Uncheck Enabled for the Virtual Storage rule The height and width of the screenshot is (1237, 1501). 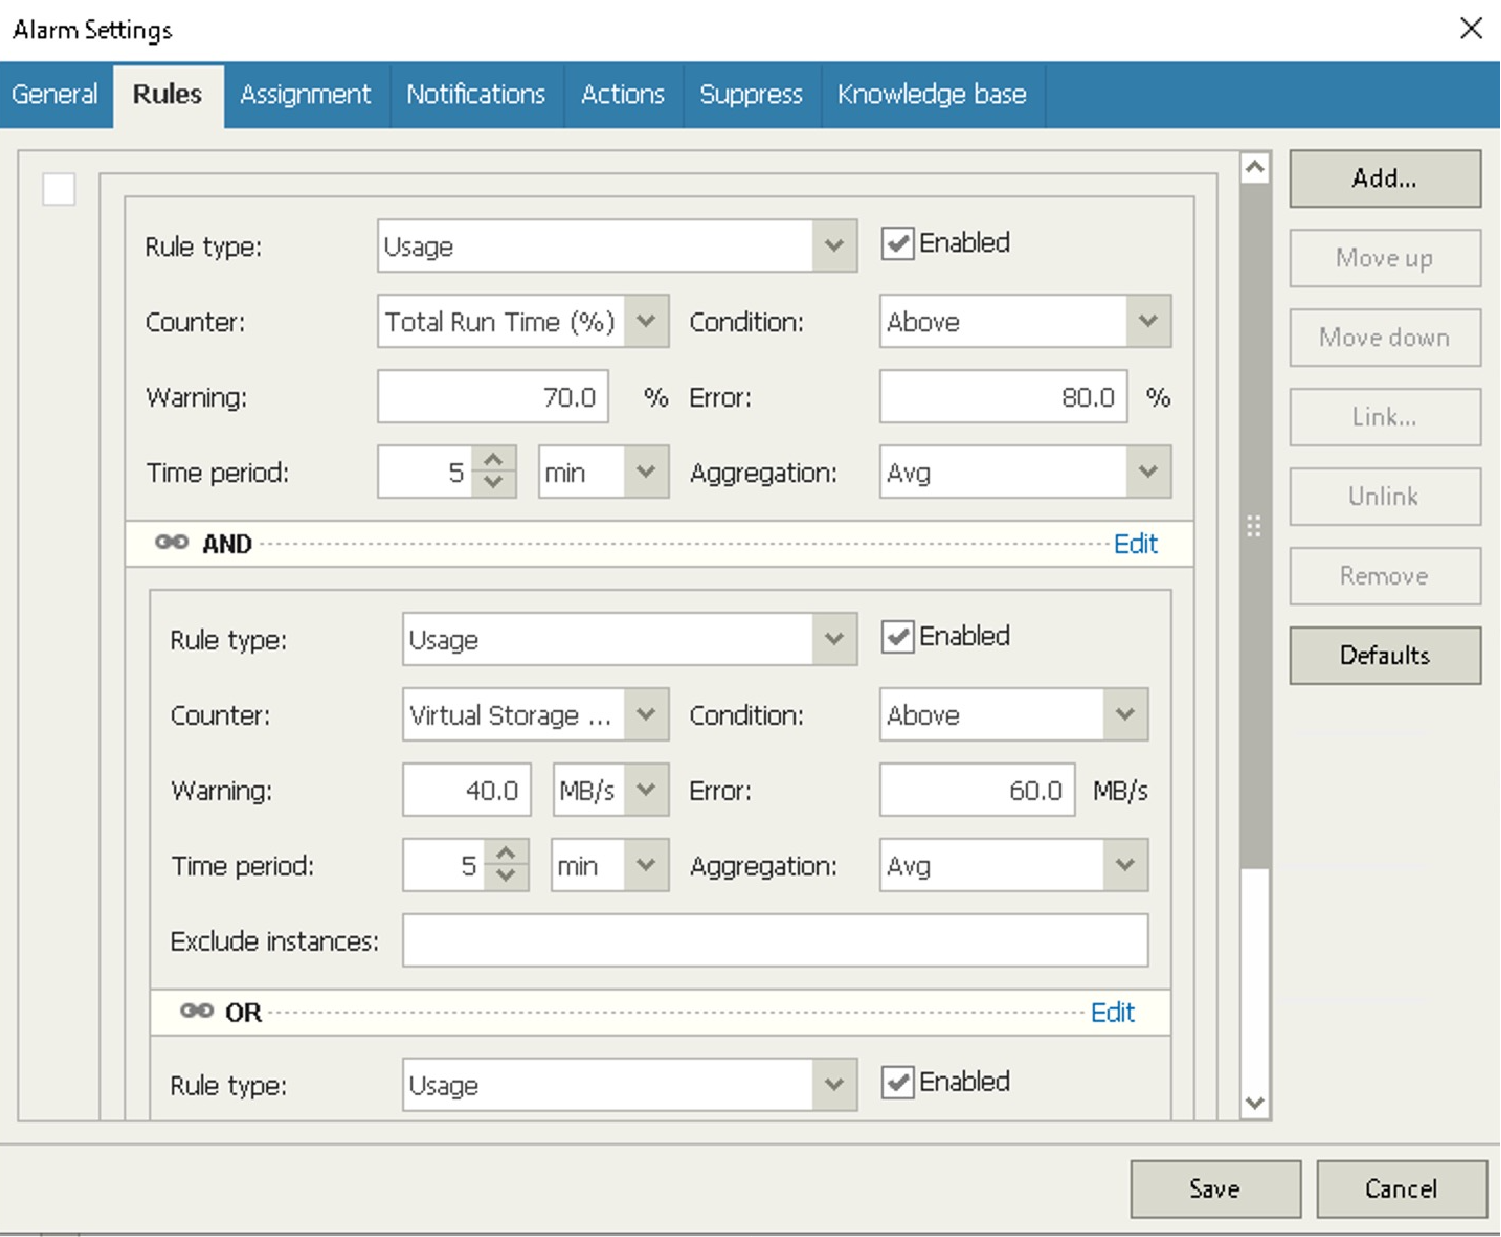click(x=897, y=637)
